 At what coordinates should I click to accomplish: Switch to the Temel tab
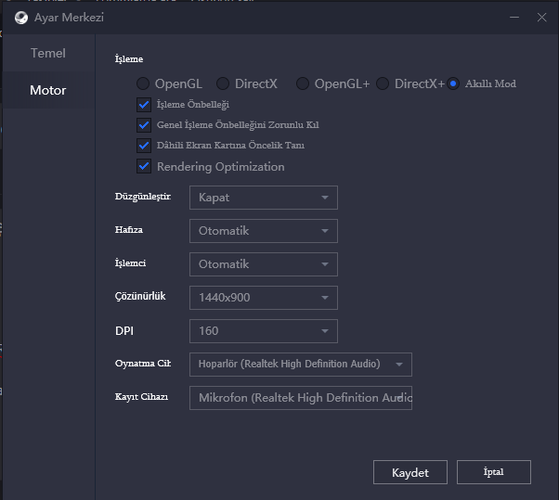[48, 53]
